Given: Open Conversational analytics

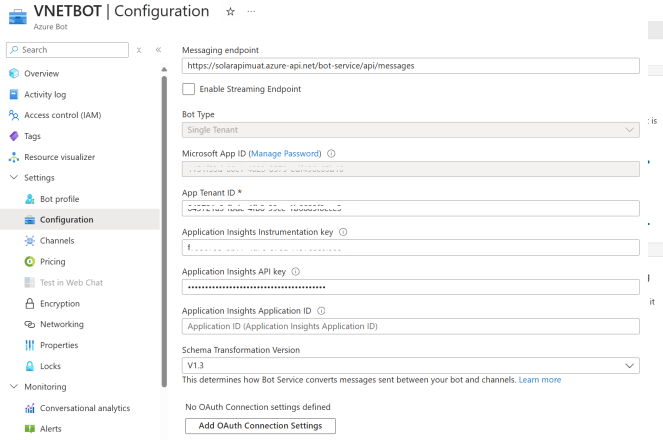Looking at the screenshot, I should click(85, 408).
